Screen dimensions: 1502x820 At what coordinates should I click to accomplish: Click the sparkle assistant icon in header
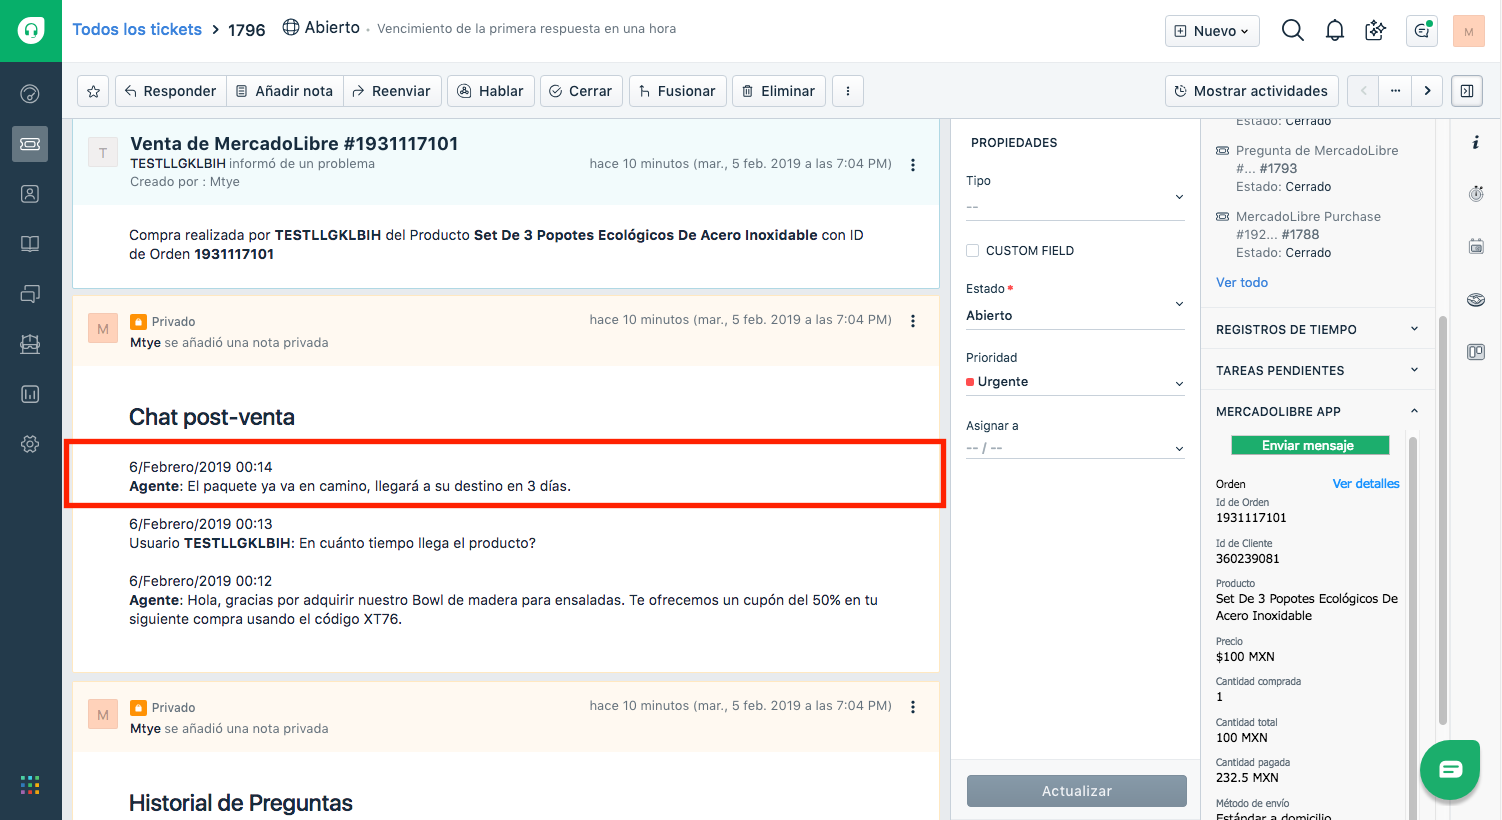(1376, 30)
